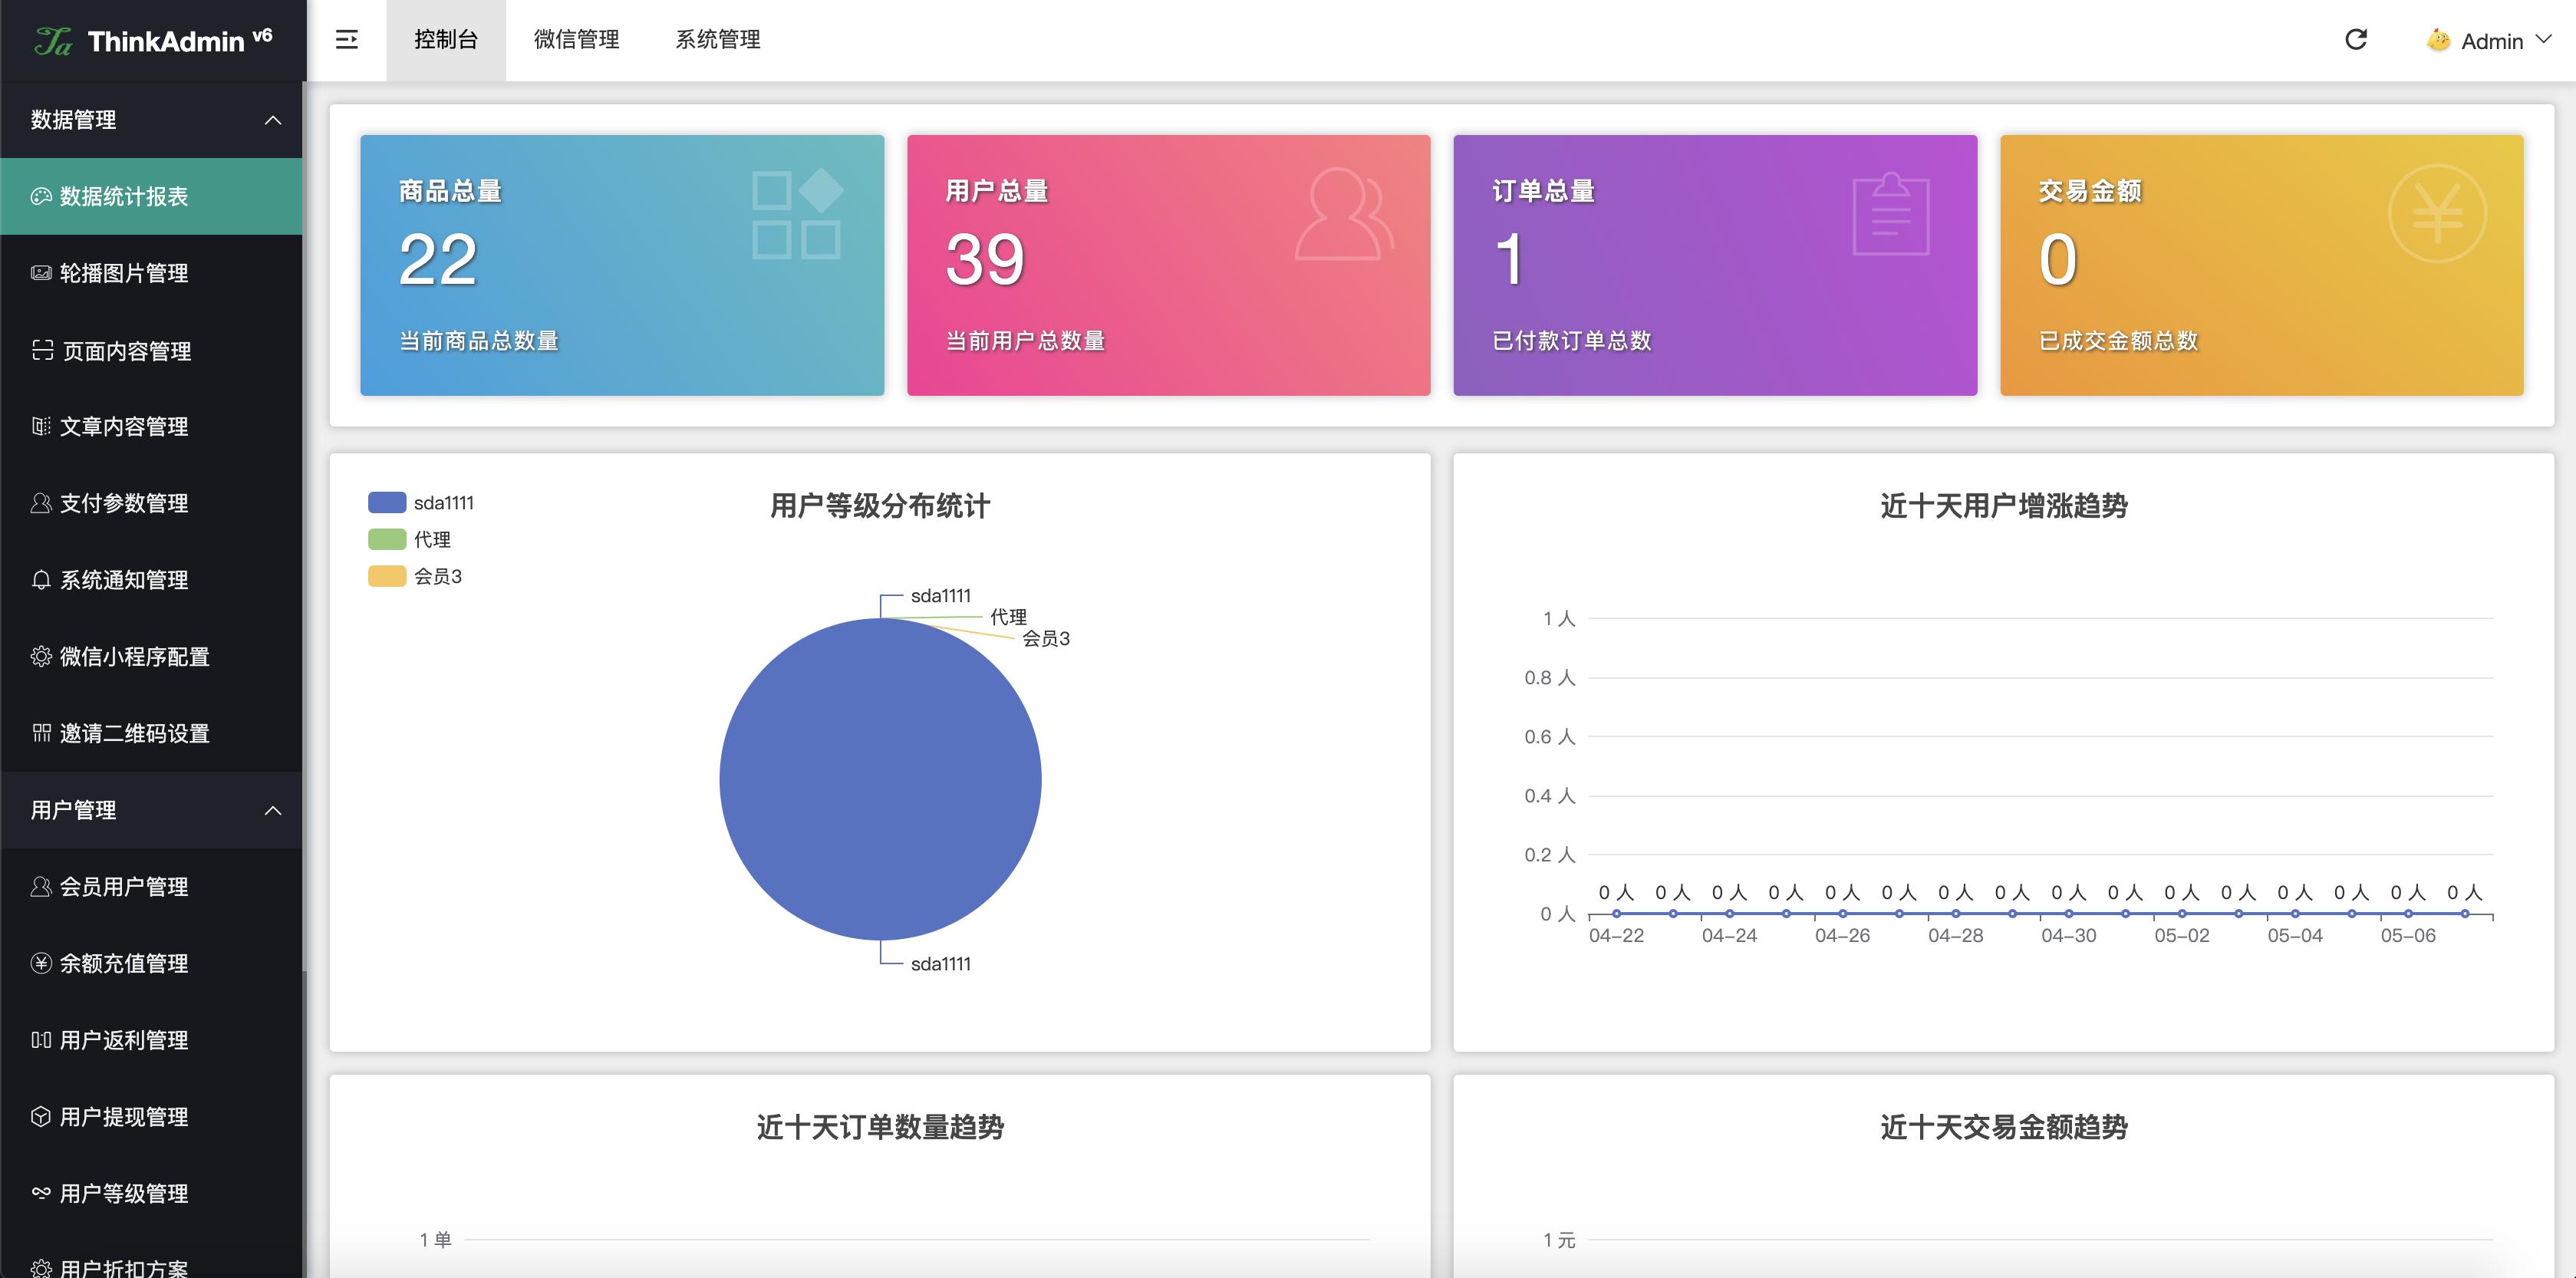Click the 系统通知管理 bell icon
Viewport: 2576px width, 1278px height.
tap(40, 579)
